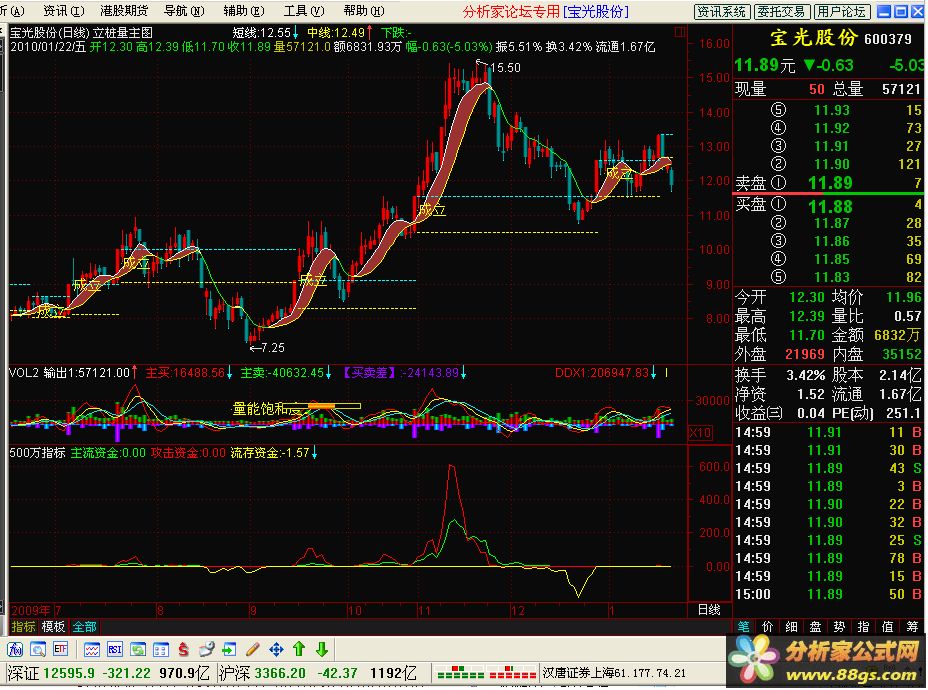Click the tag label icon in toolbar

pos(207,651)
